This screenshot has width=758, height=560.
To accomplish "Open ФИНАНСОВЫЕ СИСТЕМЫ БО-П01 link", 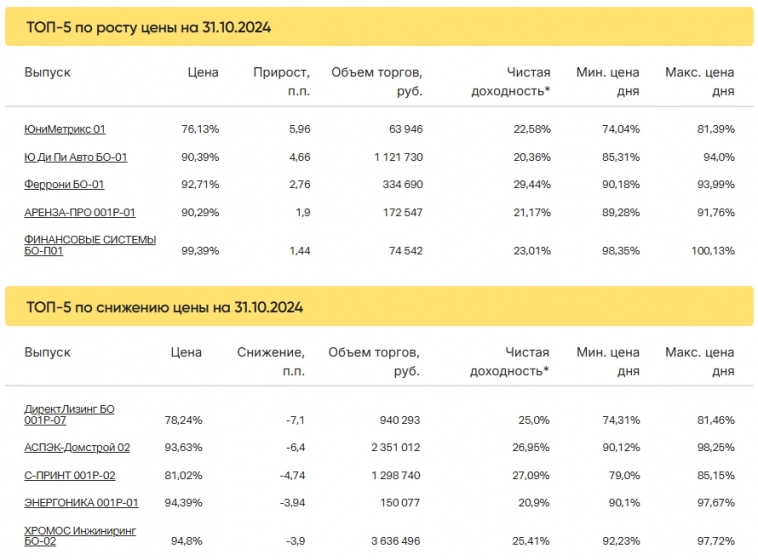I will pos(89,245).
